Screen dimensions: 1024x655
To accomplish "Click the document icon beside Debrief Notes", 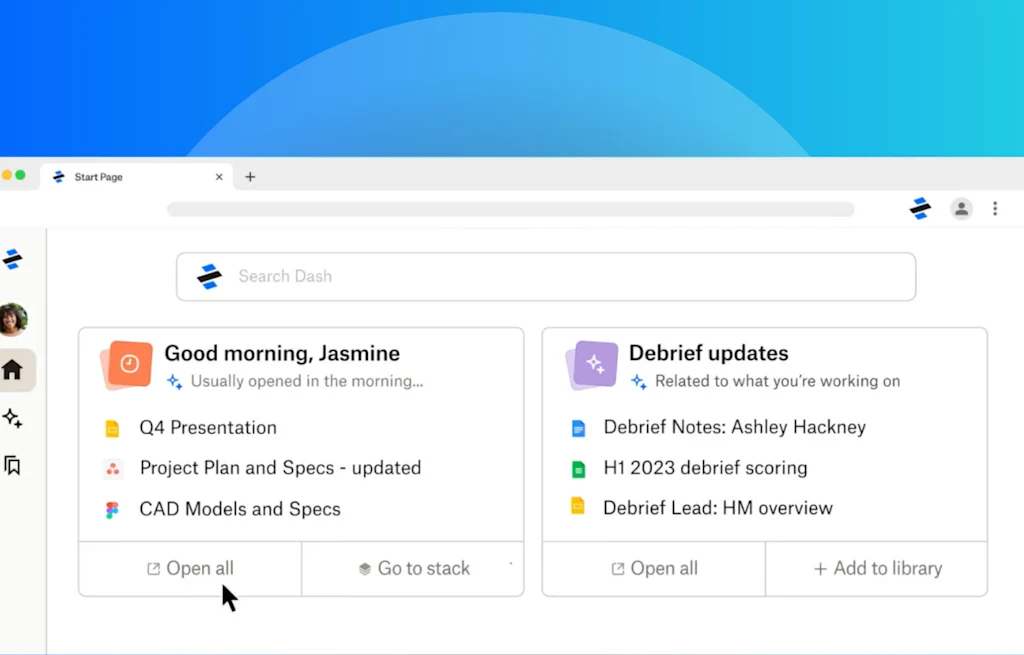I will point(579,427).
